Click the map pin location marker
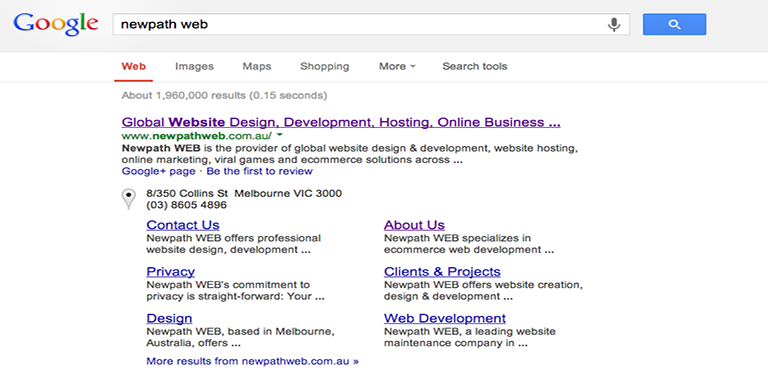This screenshot has width=768, height=376. pos(128,199)
